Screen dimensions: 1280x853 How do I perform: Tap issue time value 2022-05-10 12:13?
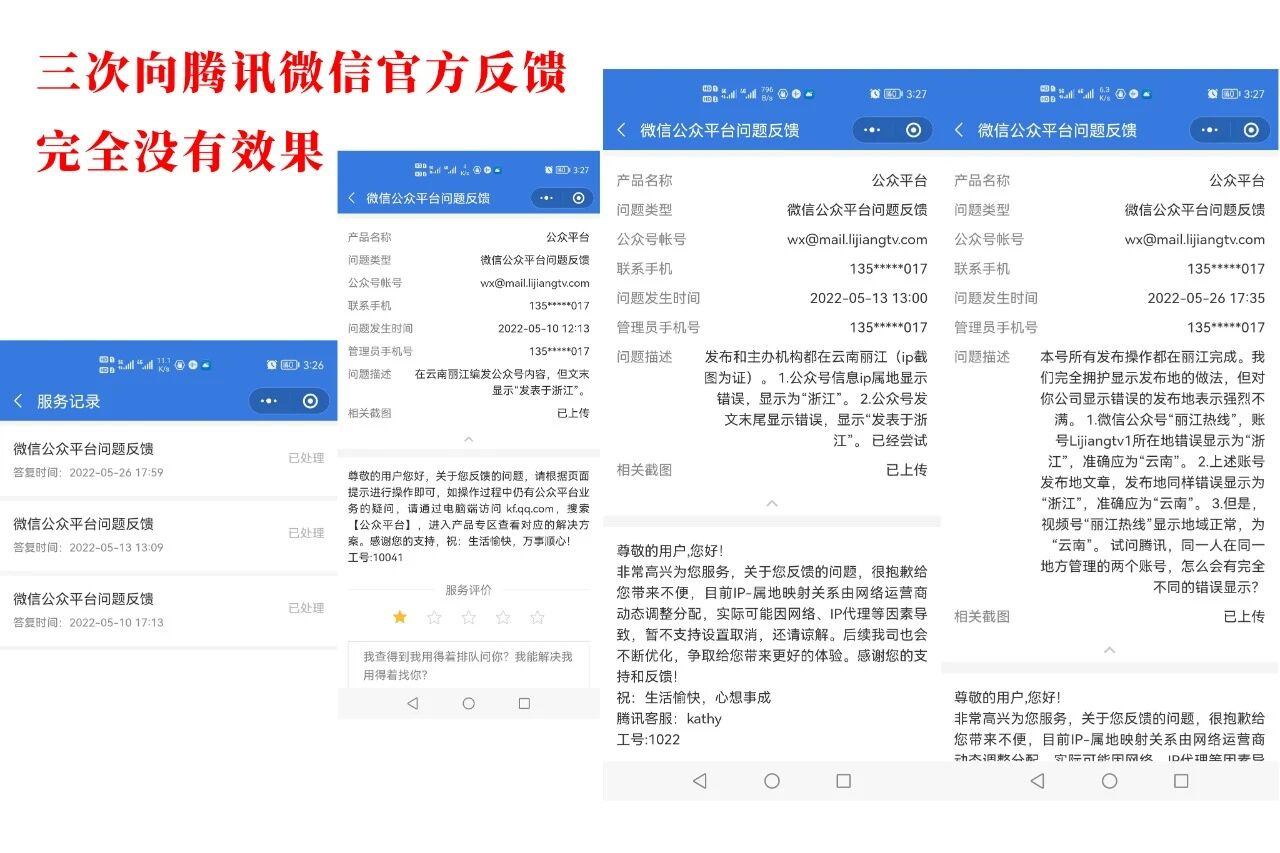tap(544, 328)
